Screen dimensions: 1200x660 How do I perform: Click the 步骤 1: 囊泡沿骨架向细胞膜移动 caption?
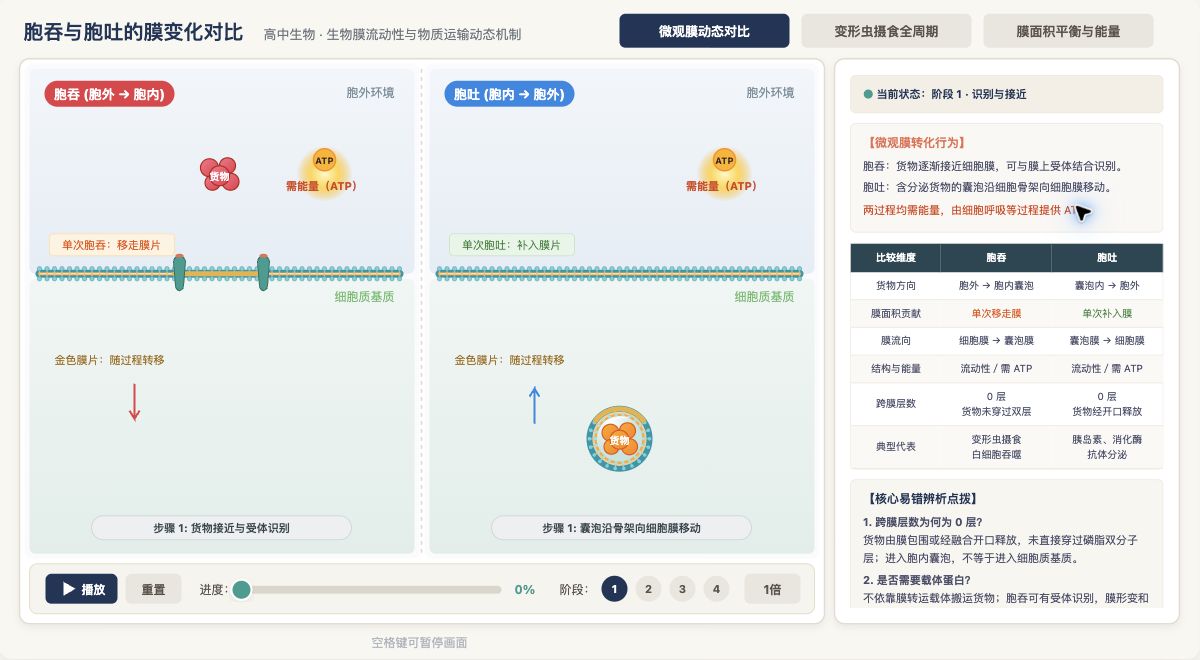[x=621, y=528]
